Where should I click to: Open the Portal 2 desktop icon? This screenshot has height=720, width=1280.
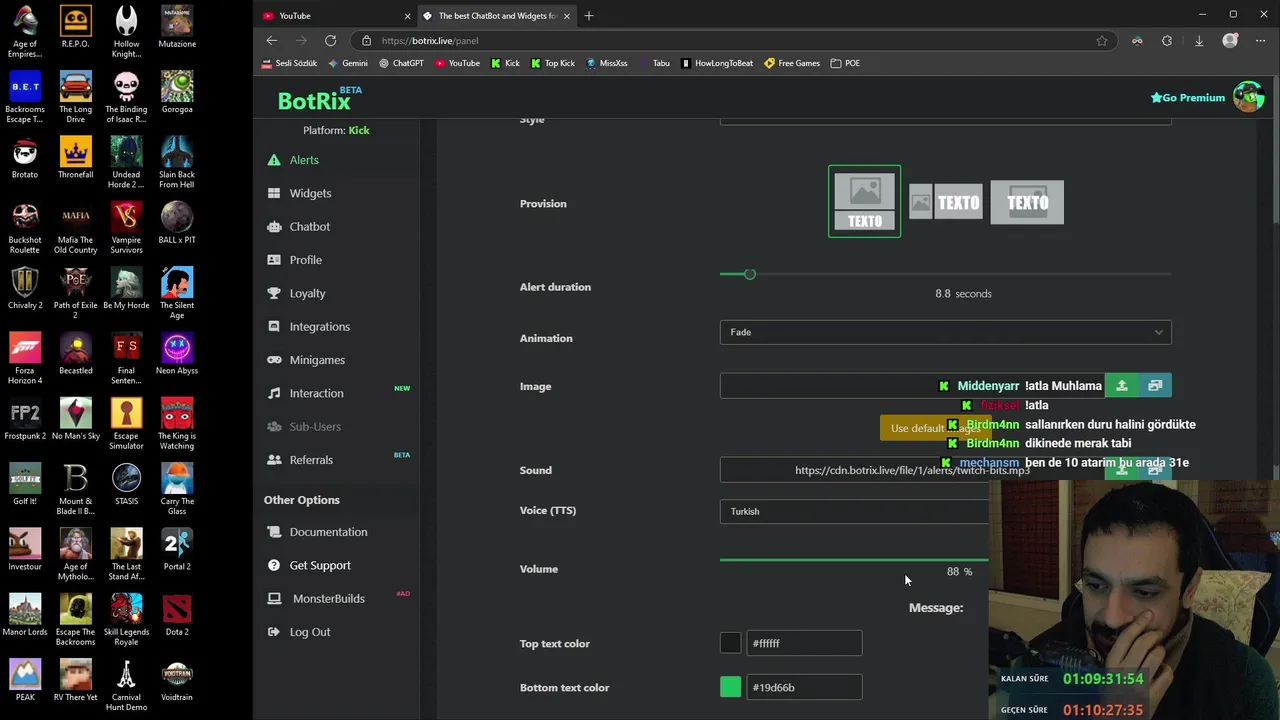pos(177,550)
